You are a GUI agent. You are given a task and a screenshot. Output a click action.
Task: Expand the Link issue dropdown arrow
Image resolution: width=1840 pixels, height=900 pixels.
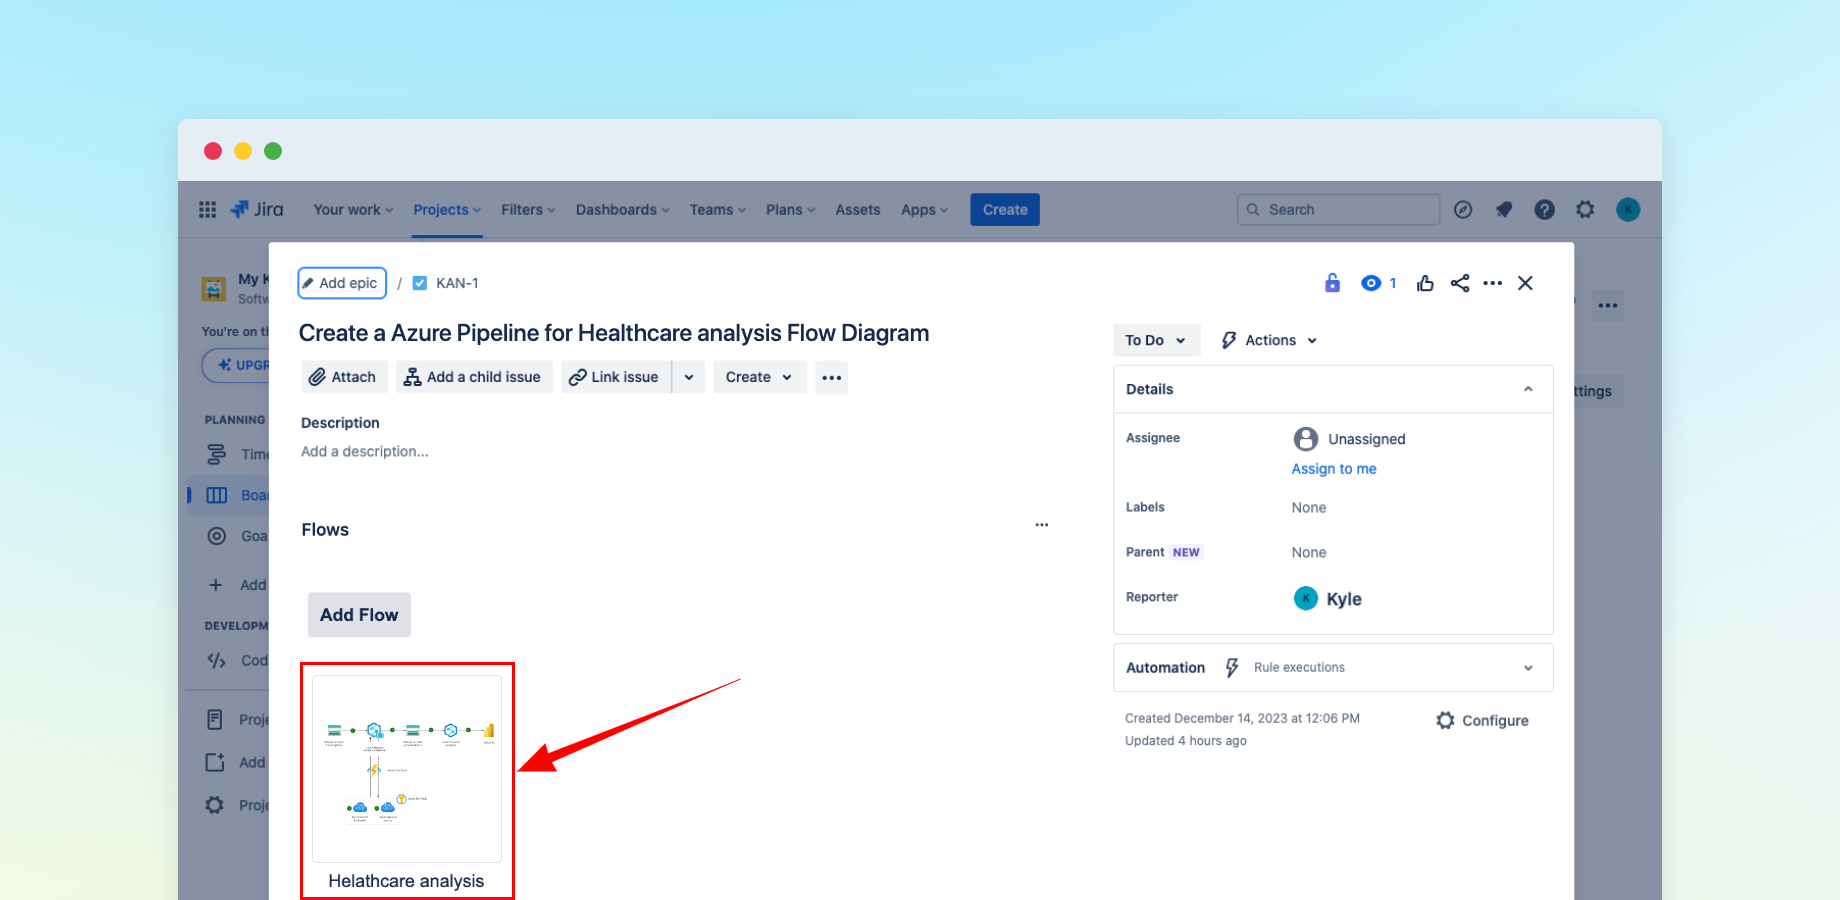coord(689,377)
